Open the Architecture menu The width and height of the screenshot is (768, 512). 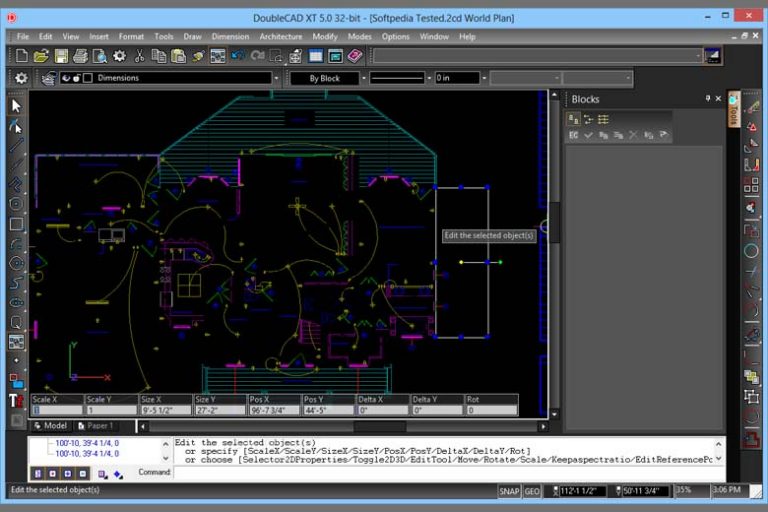(x=281, y=37)
